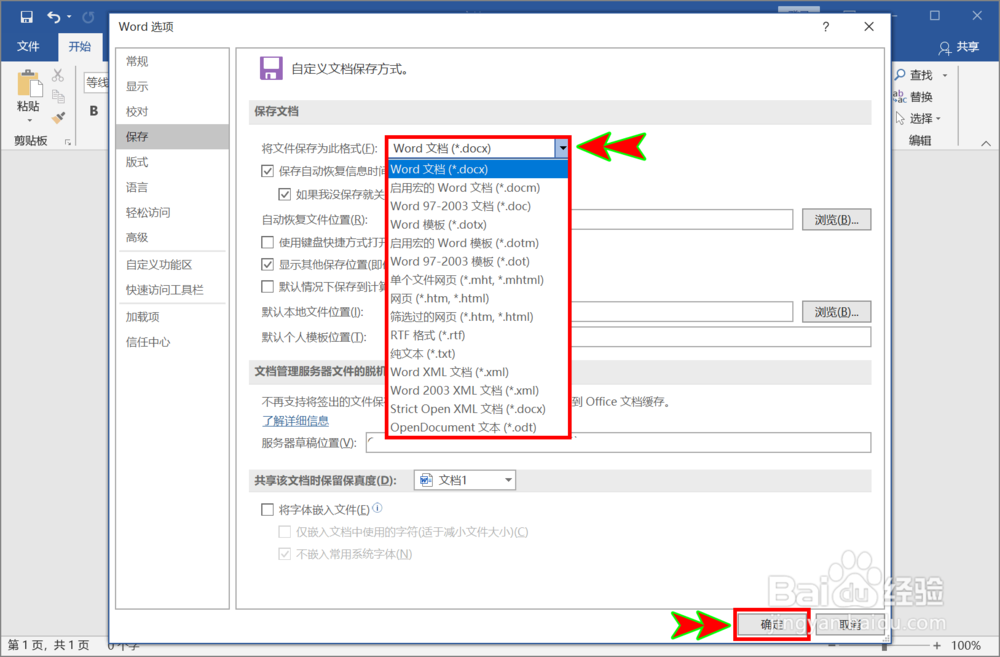Click the Copy icon in clipboard group
The height and width of the screenshot is (657, 1000).
click(58, 96)
